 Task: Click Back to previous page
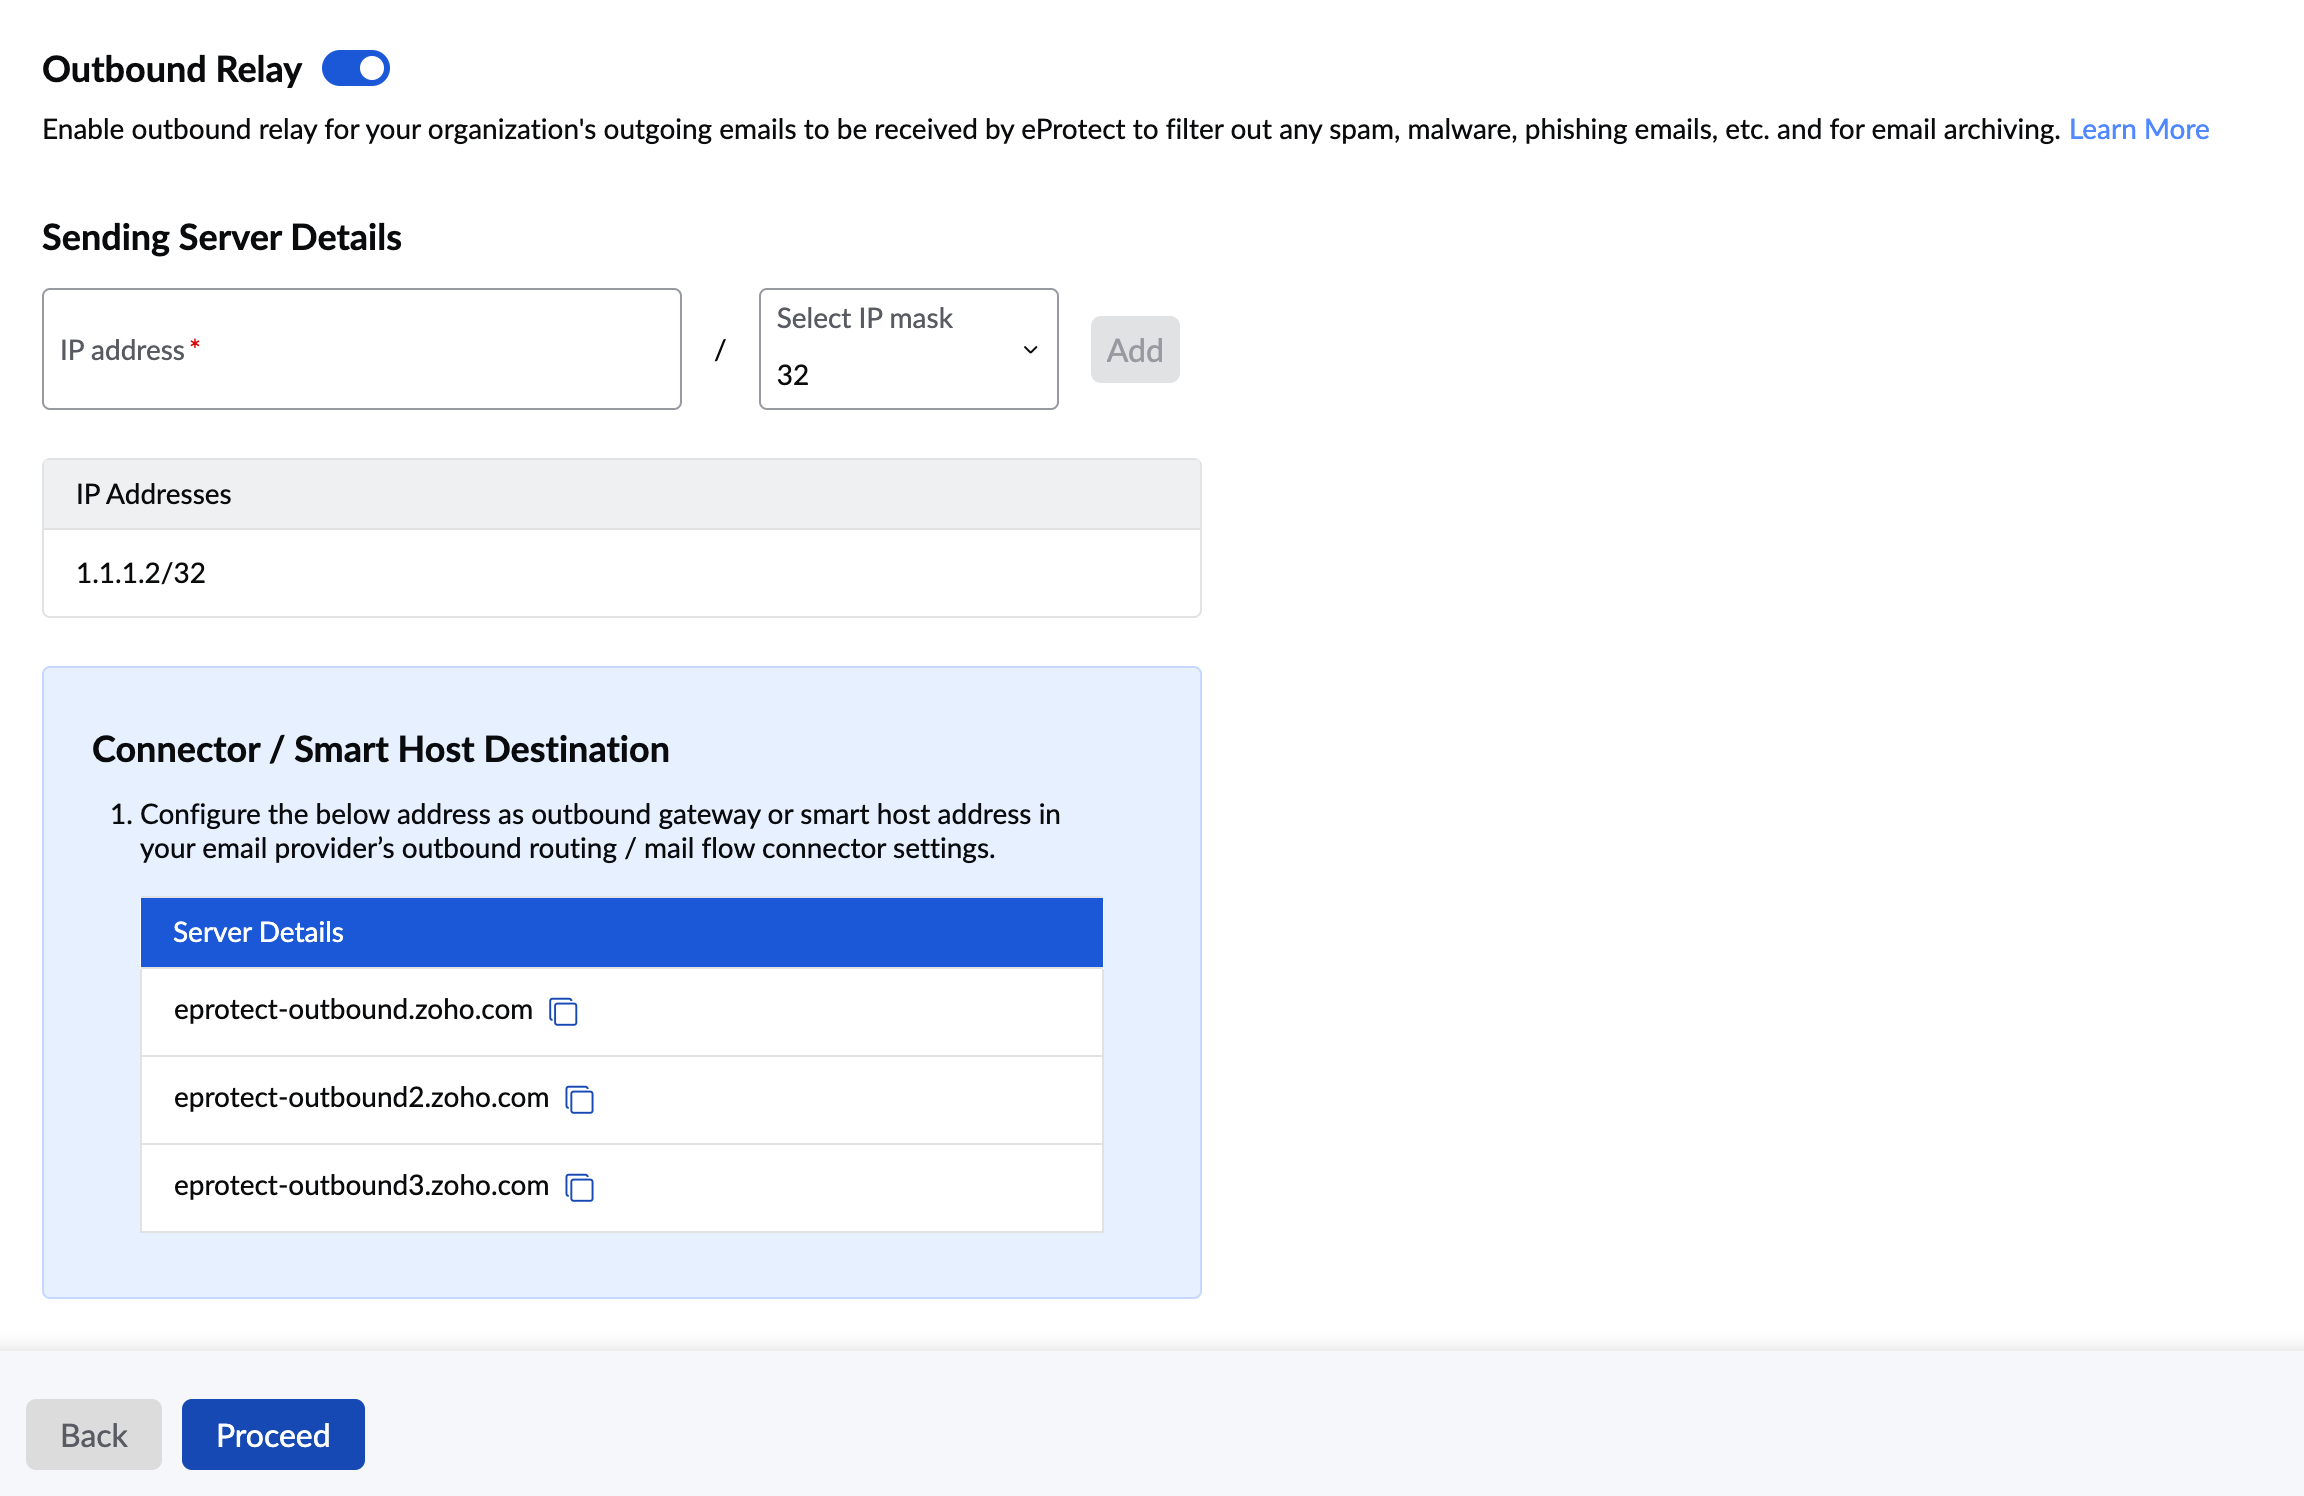(94, 1434)
